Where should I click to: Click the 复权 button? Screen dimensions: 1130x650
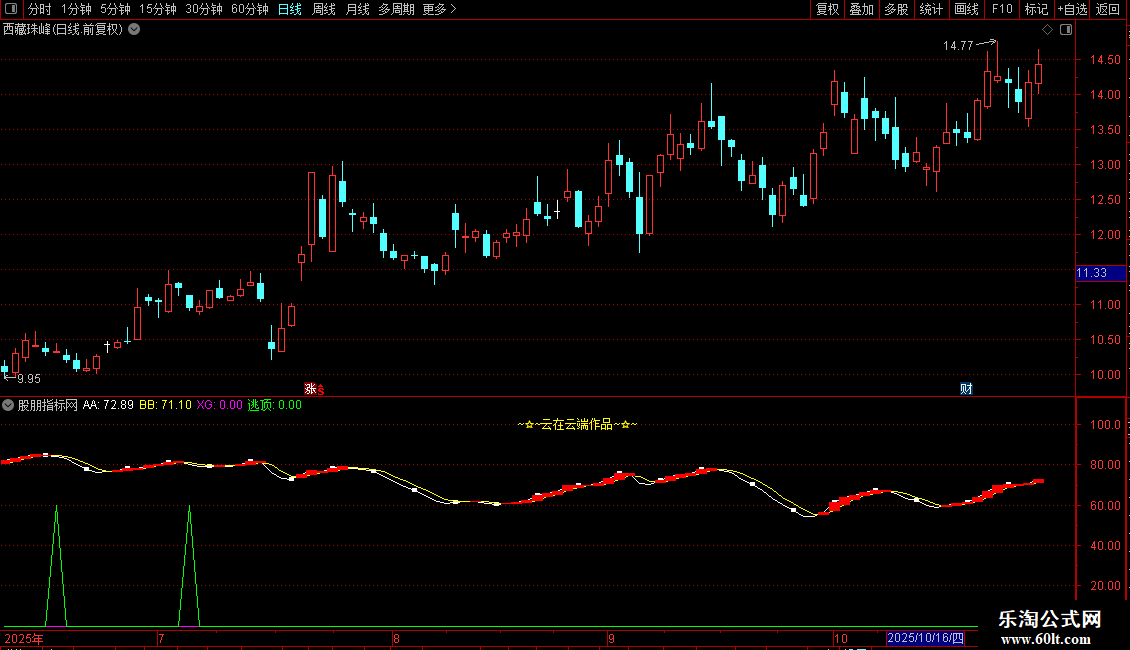tap(827, 9)
